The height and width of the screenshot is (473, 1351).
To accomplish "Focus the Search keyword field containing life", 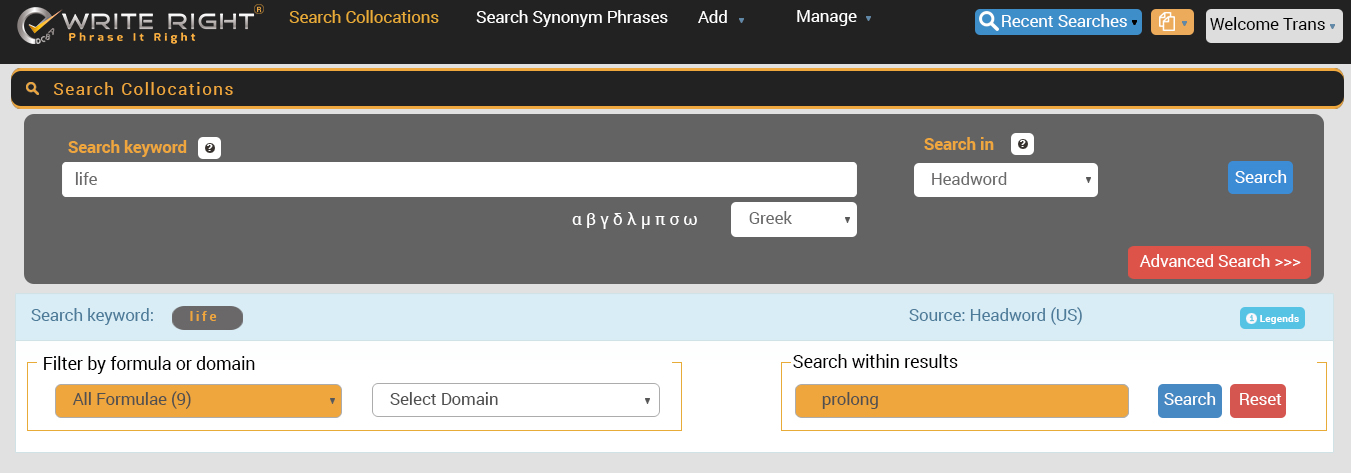I will pyautogui.click(x=459, y=180).
